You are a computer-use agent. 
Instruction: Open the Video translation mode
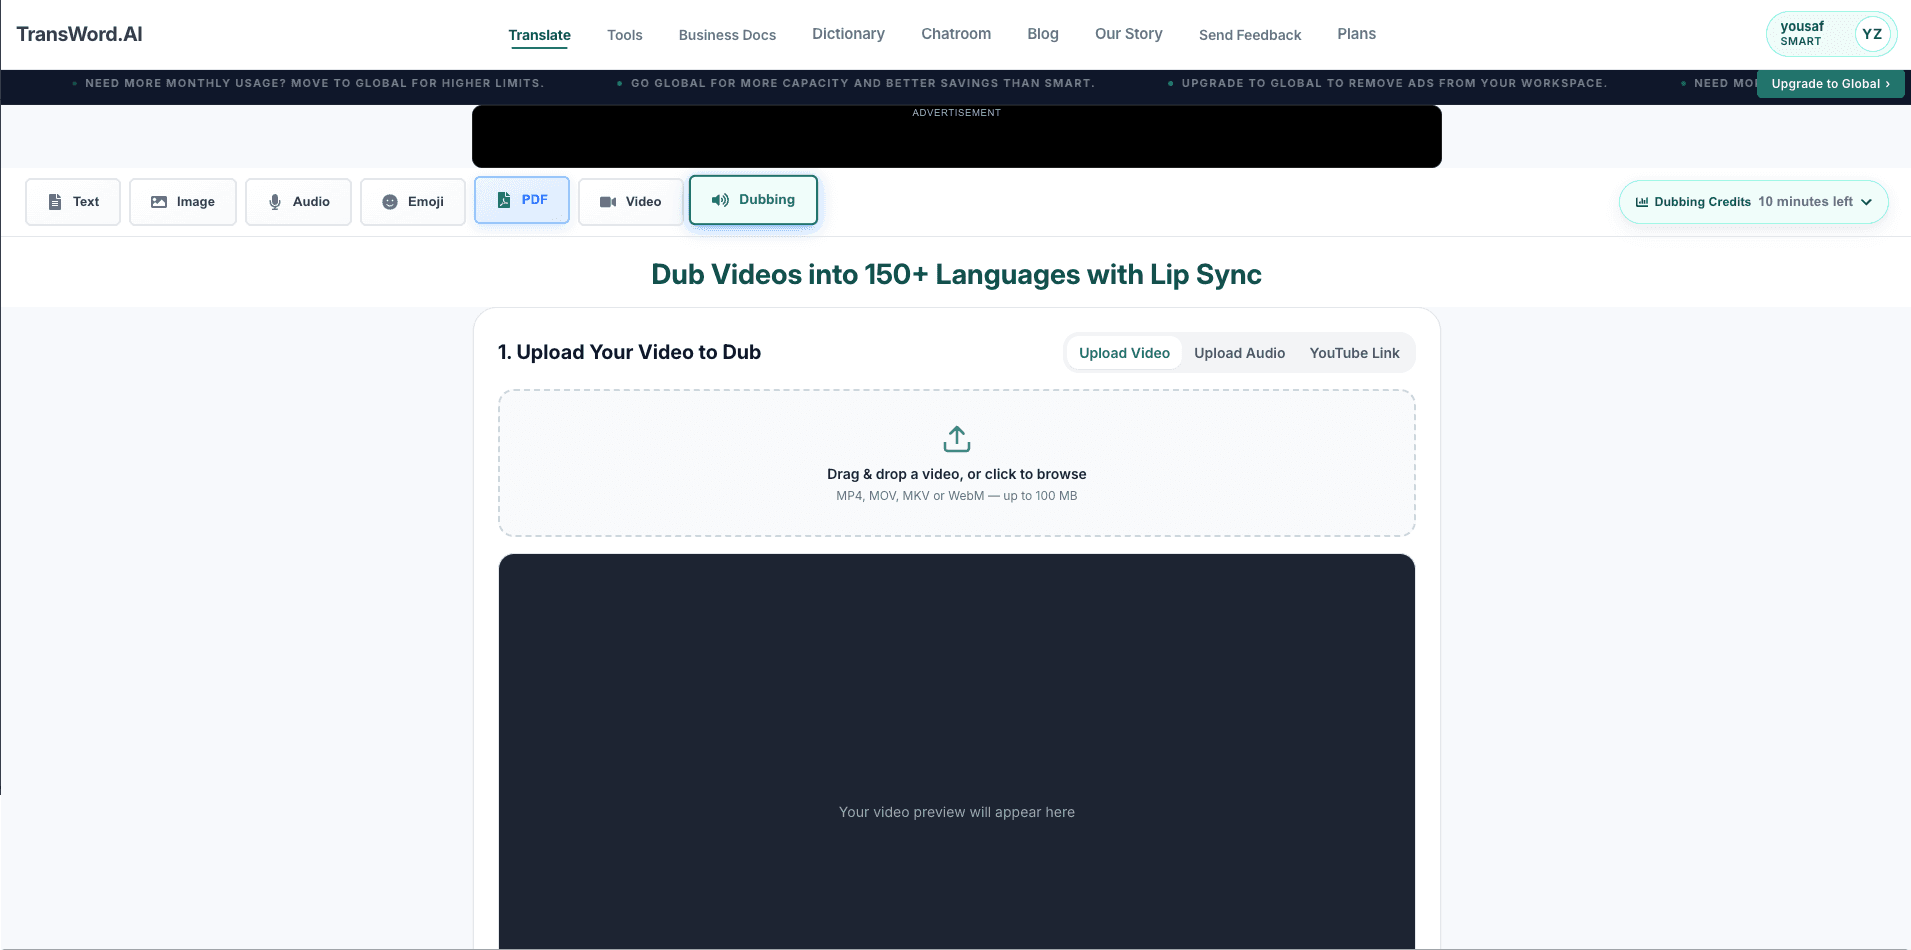coord(631,202)
